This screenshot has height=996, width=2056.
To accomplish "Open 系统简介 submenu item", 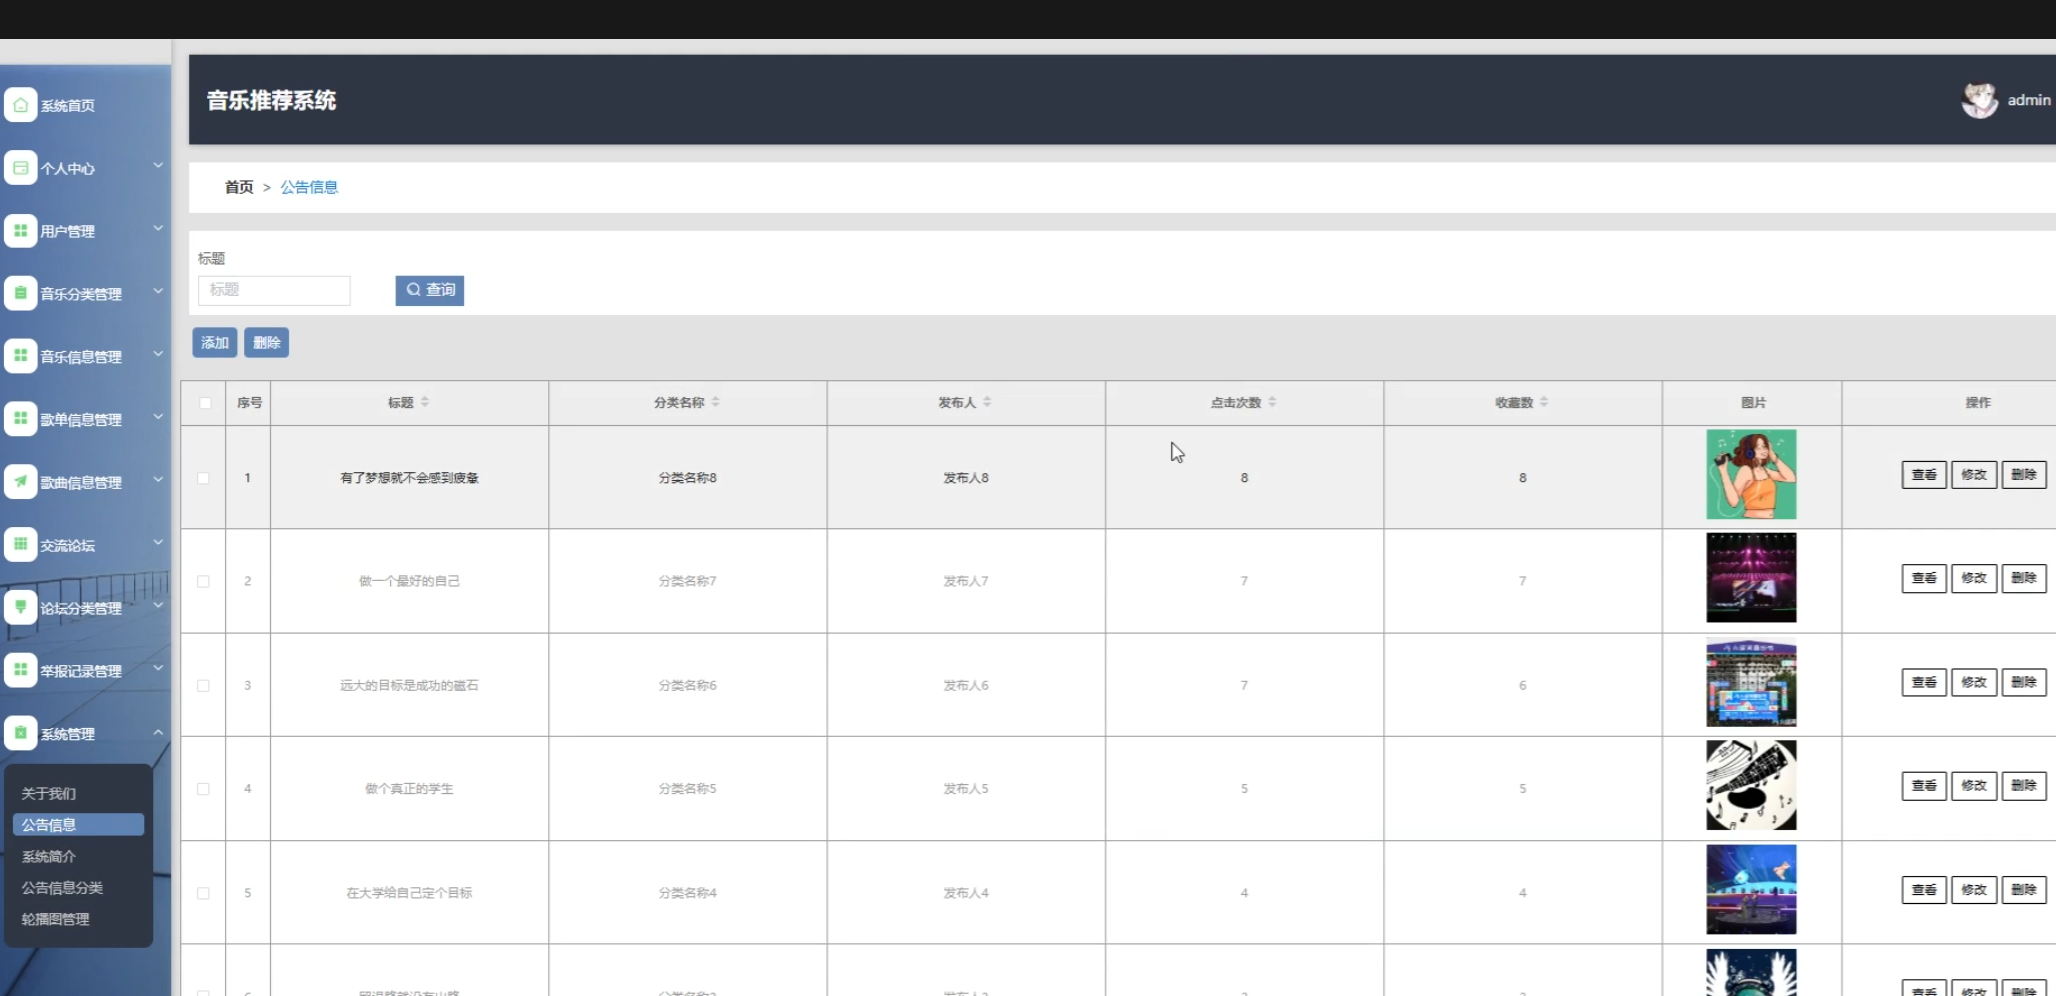I will 49,857.
